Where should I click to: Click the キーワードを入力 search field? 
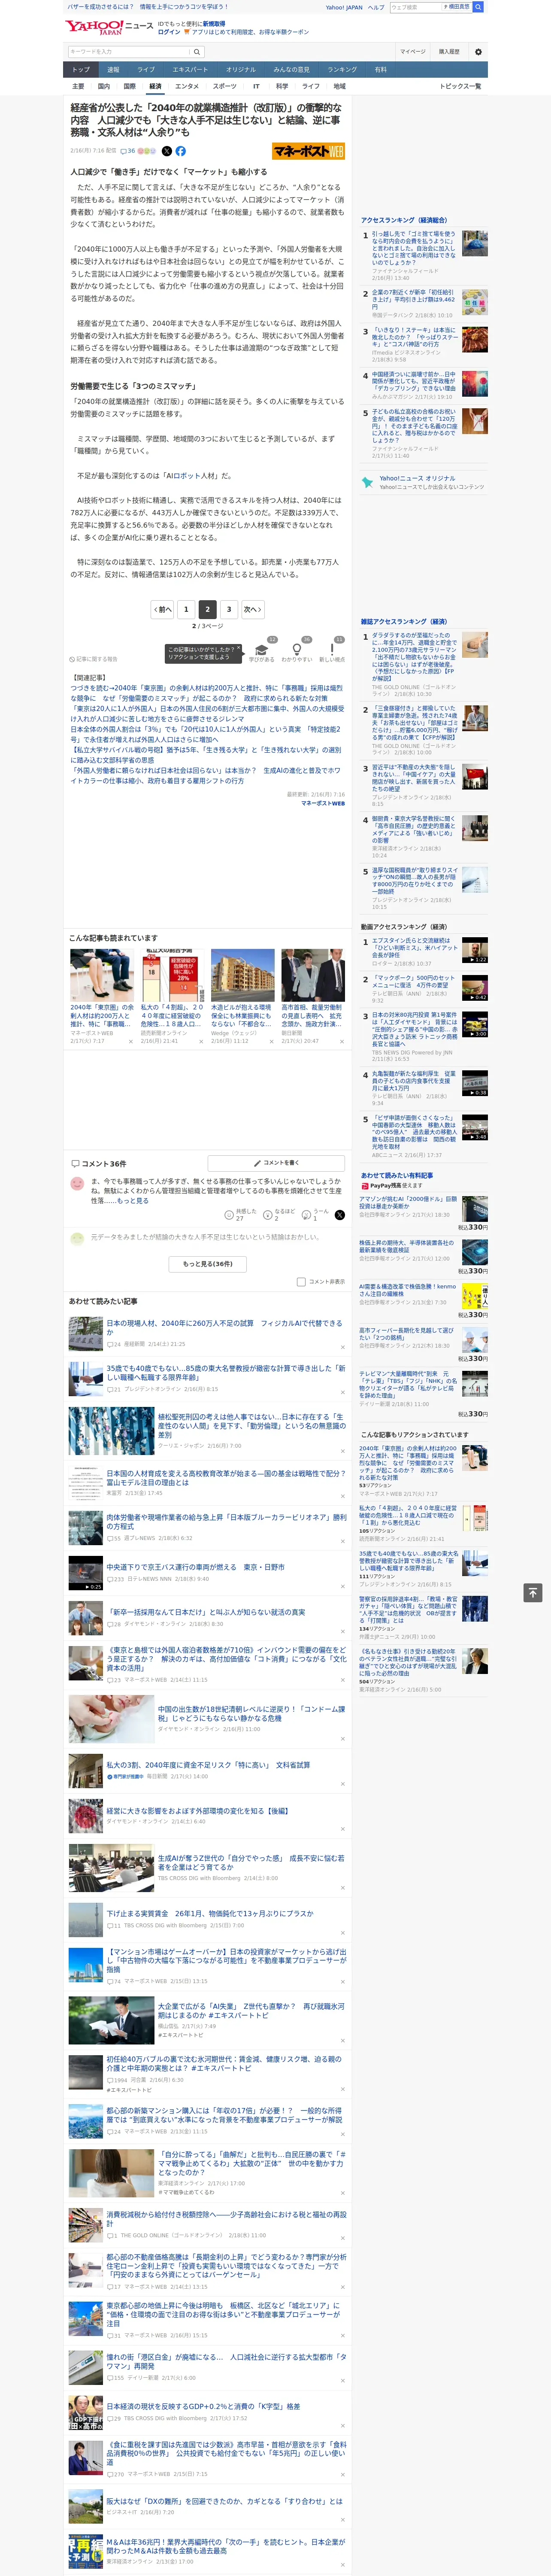click(129, 51)
